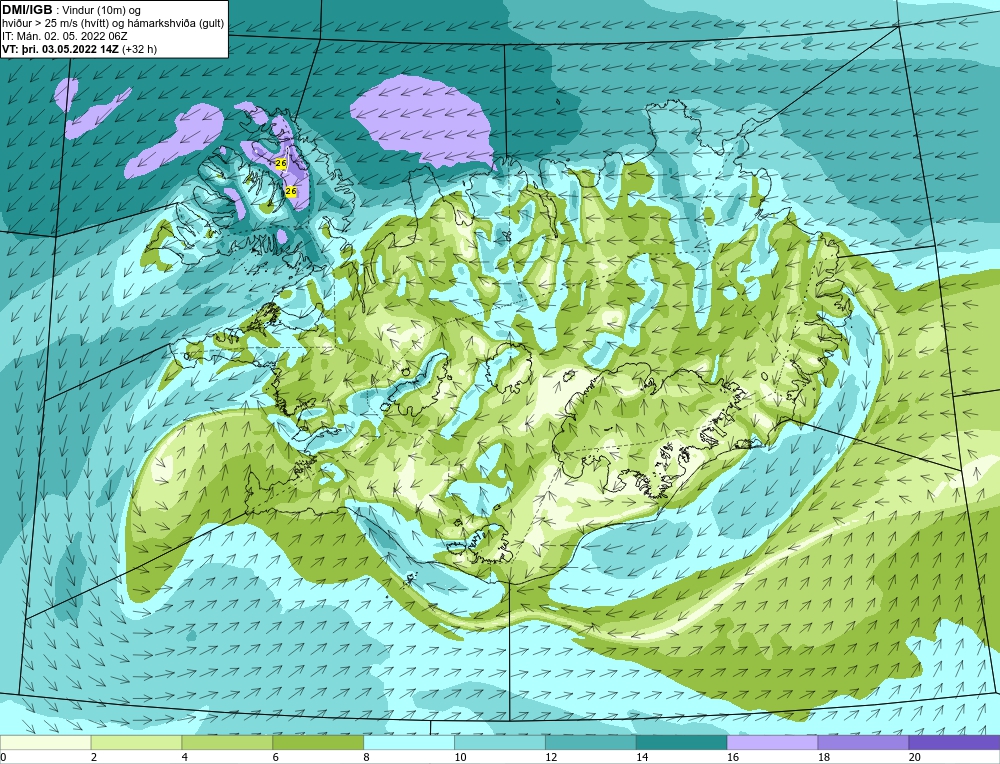1000x764 pixels.
Task: Click the 'DMI/IGB : Vindur (10m) og' title line
Action: coord(73,10)
